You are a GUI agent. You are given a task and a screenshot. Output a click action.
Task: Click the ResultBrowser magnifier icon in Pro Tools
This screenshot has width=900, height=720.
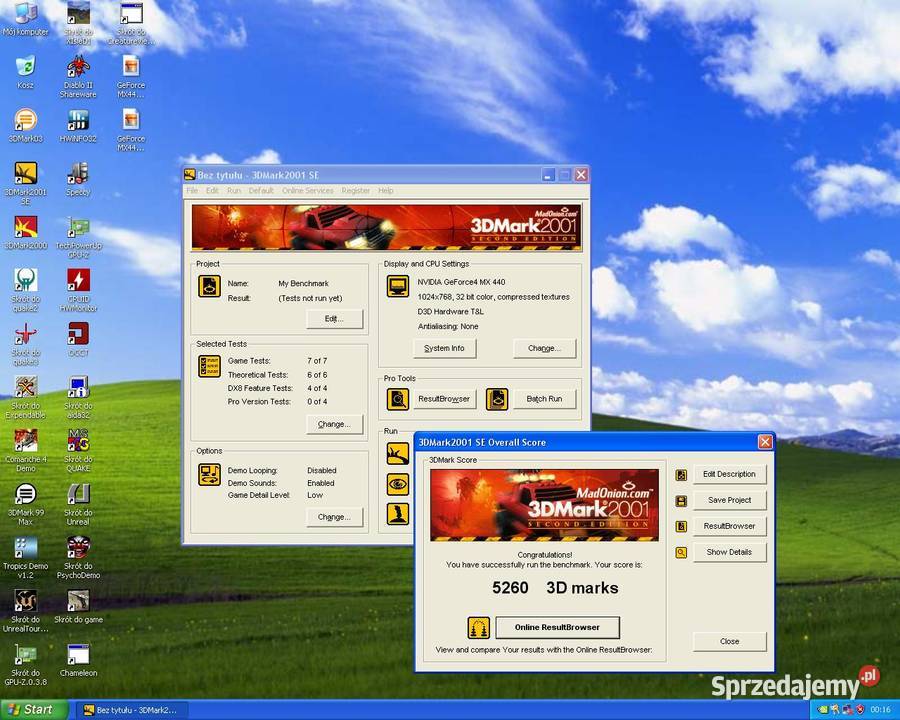click(397, 398)
